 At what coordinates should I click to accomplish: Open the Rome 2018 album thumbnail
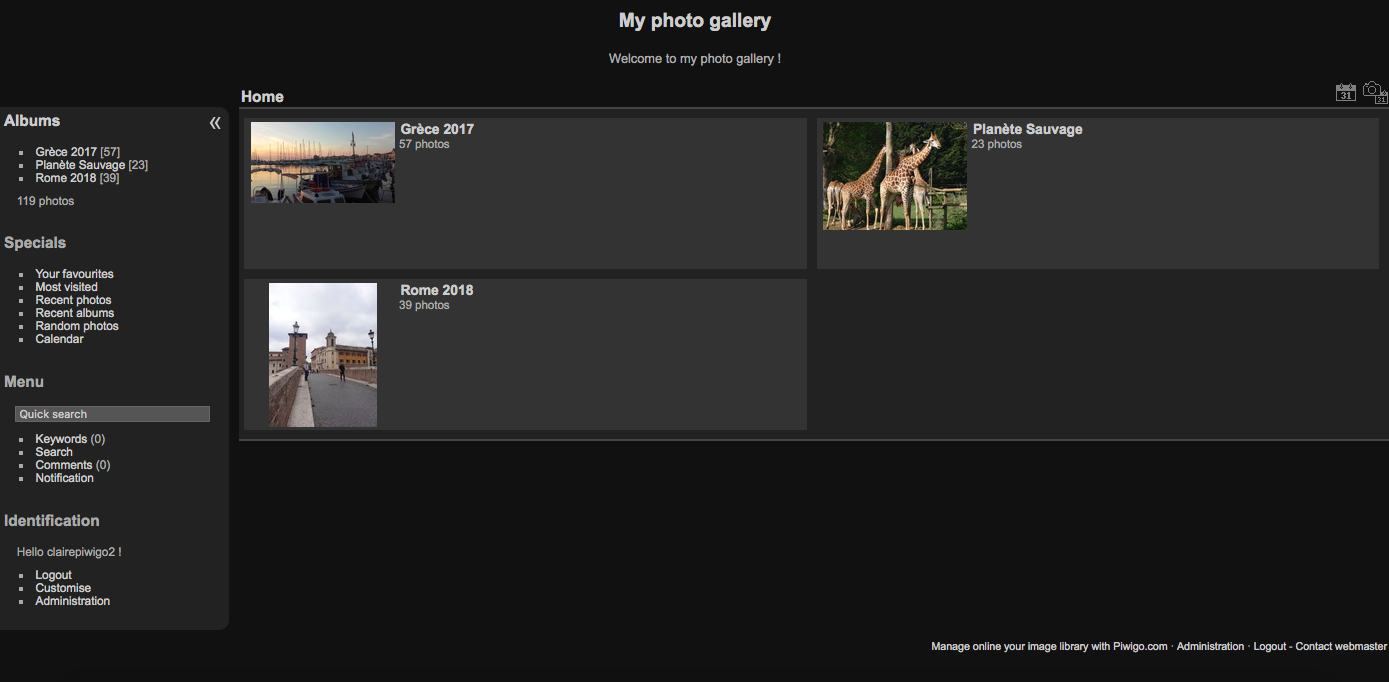point(322,354)
